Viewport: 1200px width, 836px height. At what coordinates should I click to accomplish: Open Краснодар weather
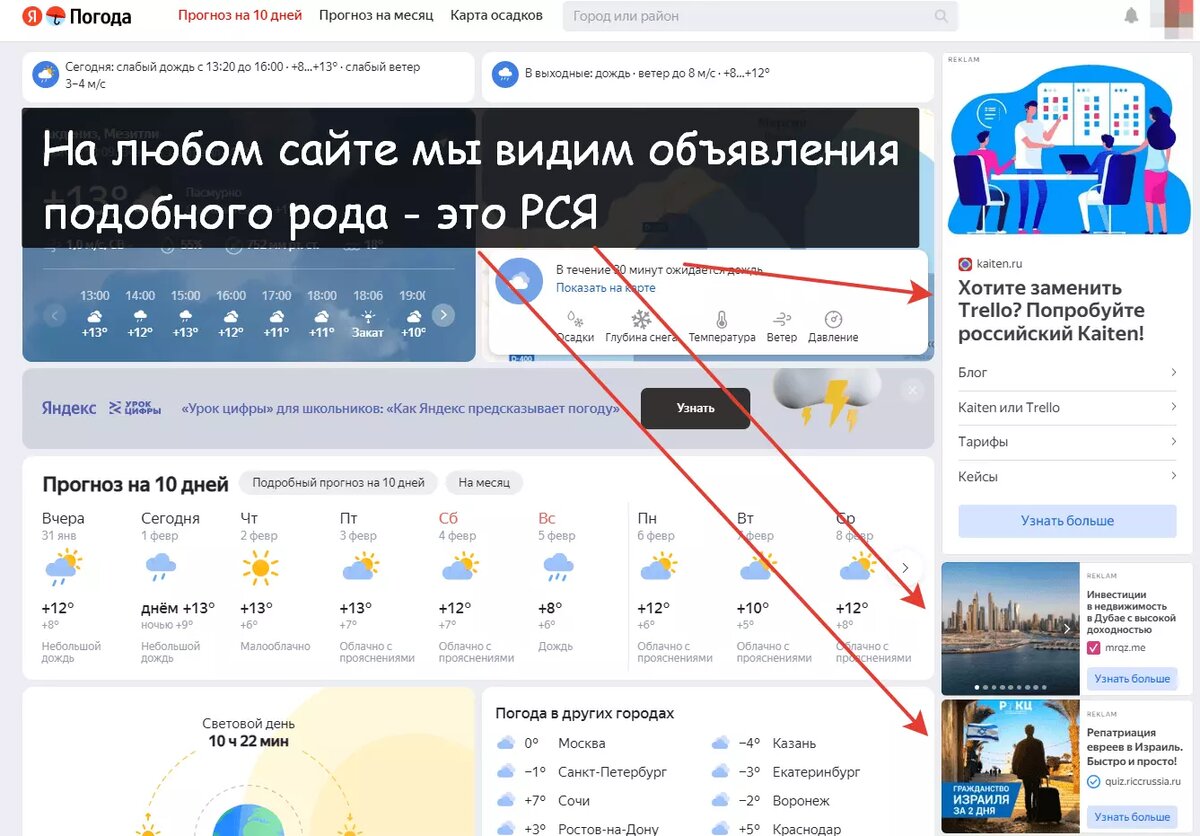806,829
